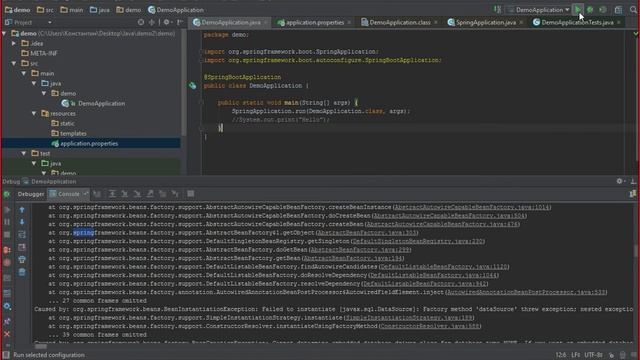Viewport: 640px width, 360px height.
Task: Click Rerun DemoApplication debug icon
Action: tap(7, 194)
